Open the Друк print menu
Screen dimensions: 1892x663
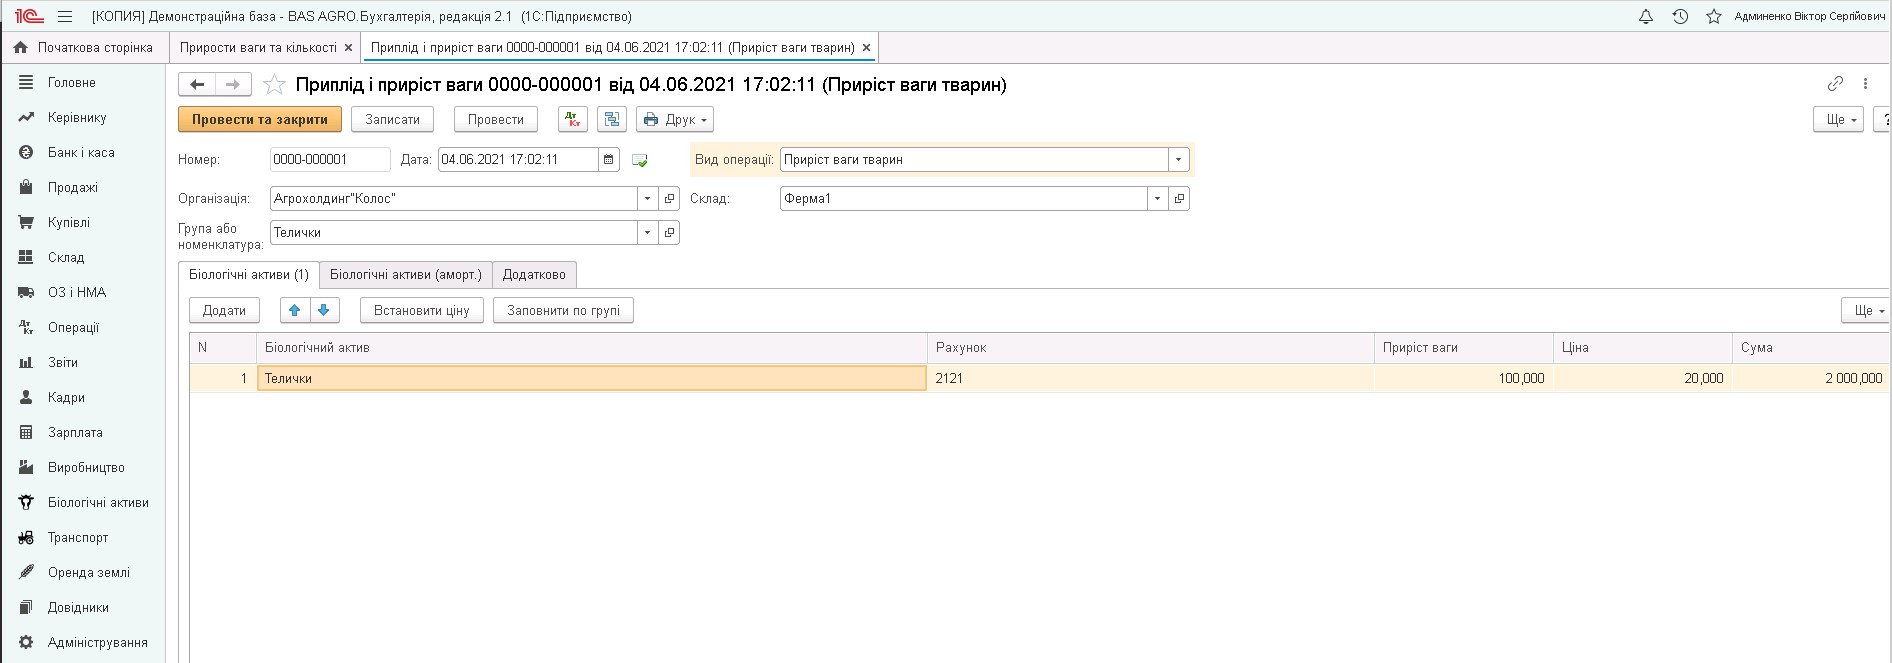(675, 120)
